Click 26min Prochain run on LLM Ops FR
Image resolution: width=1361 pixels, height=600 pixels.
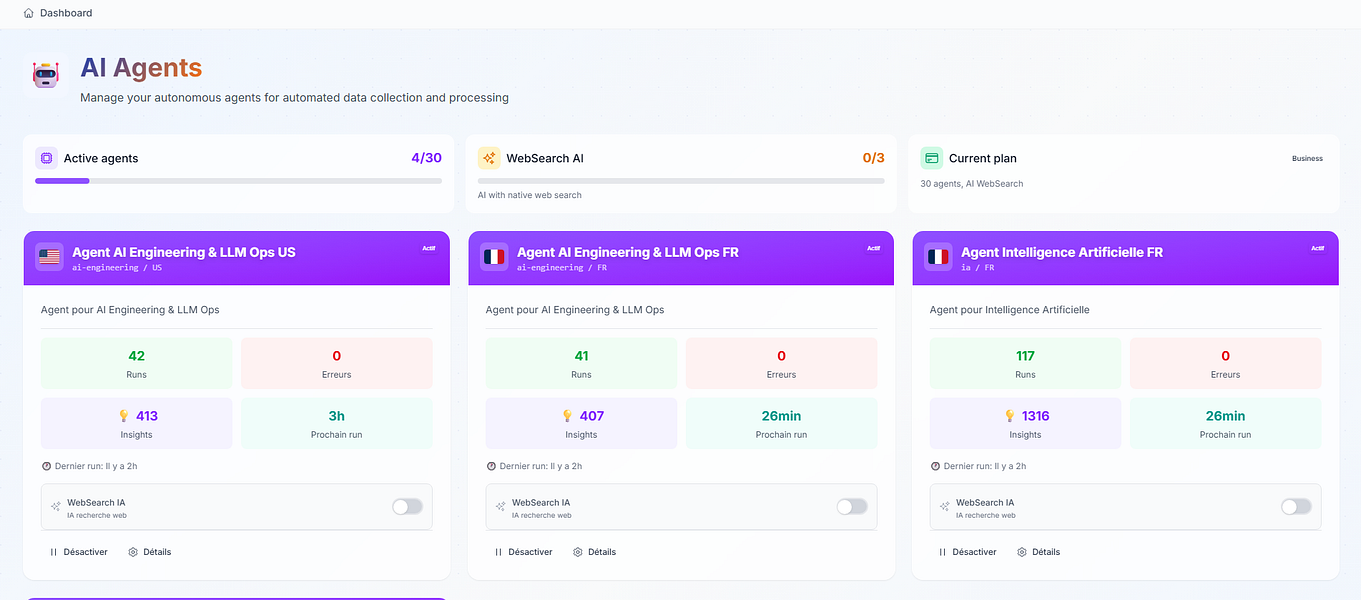pos(781,423)
